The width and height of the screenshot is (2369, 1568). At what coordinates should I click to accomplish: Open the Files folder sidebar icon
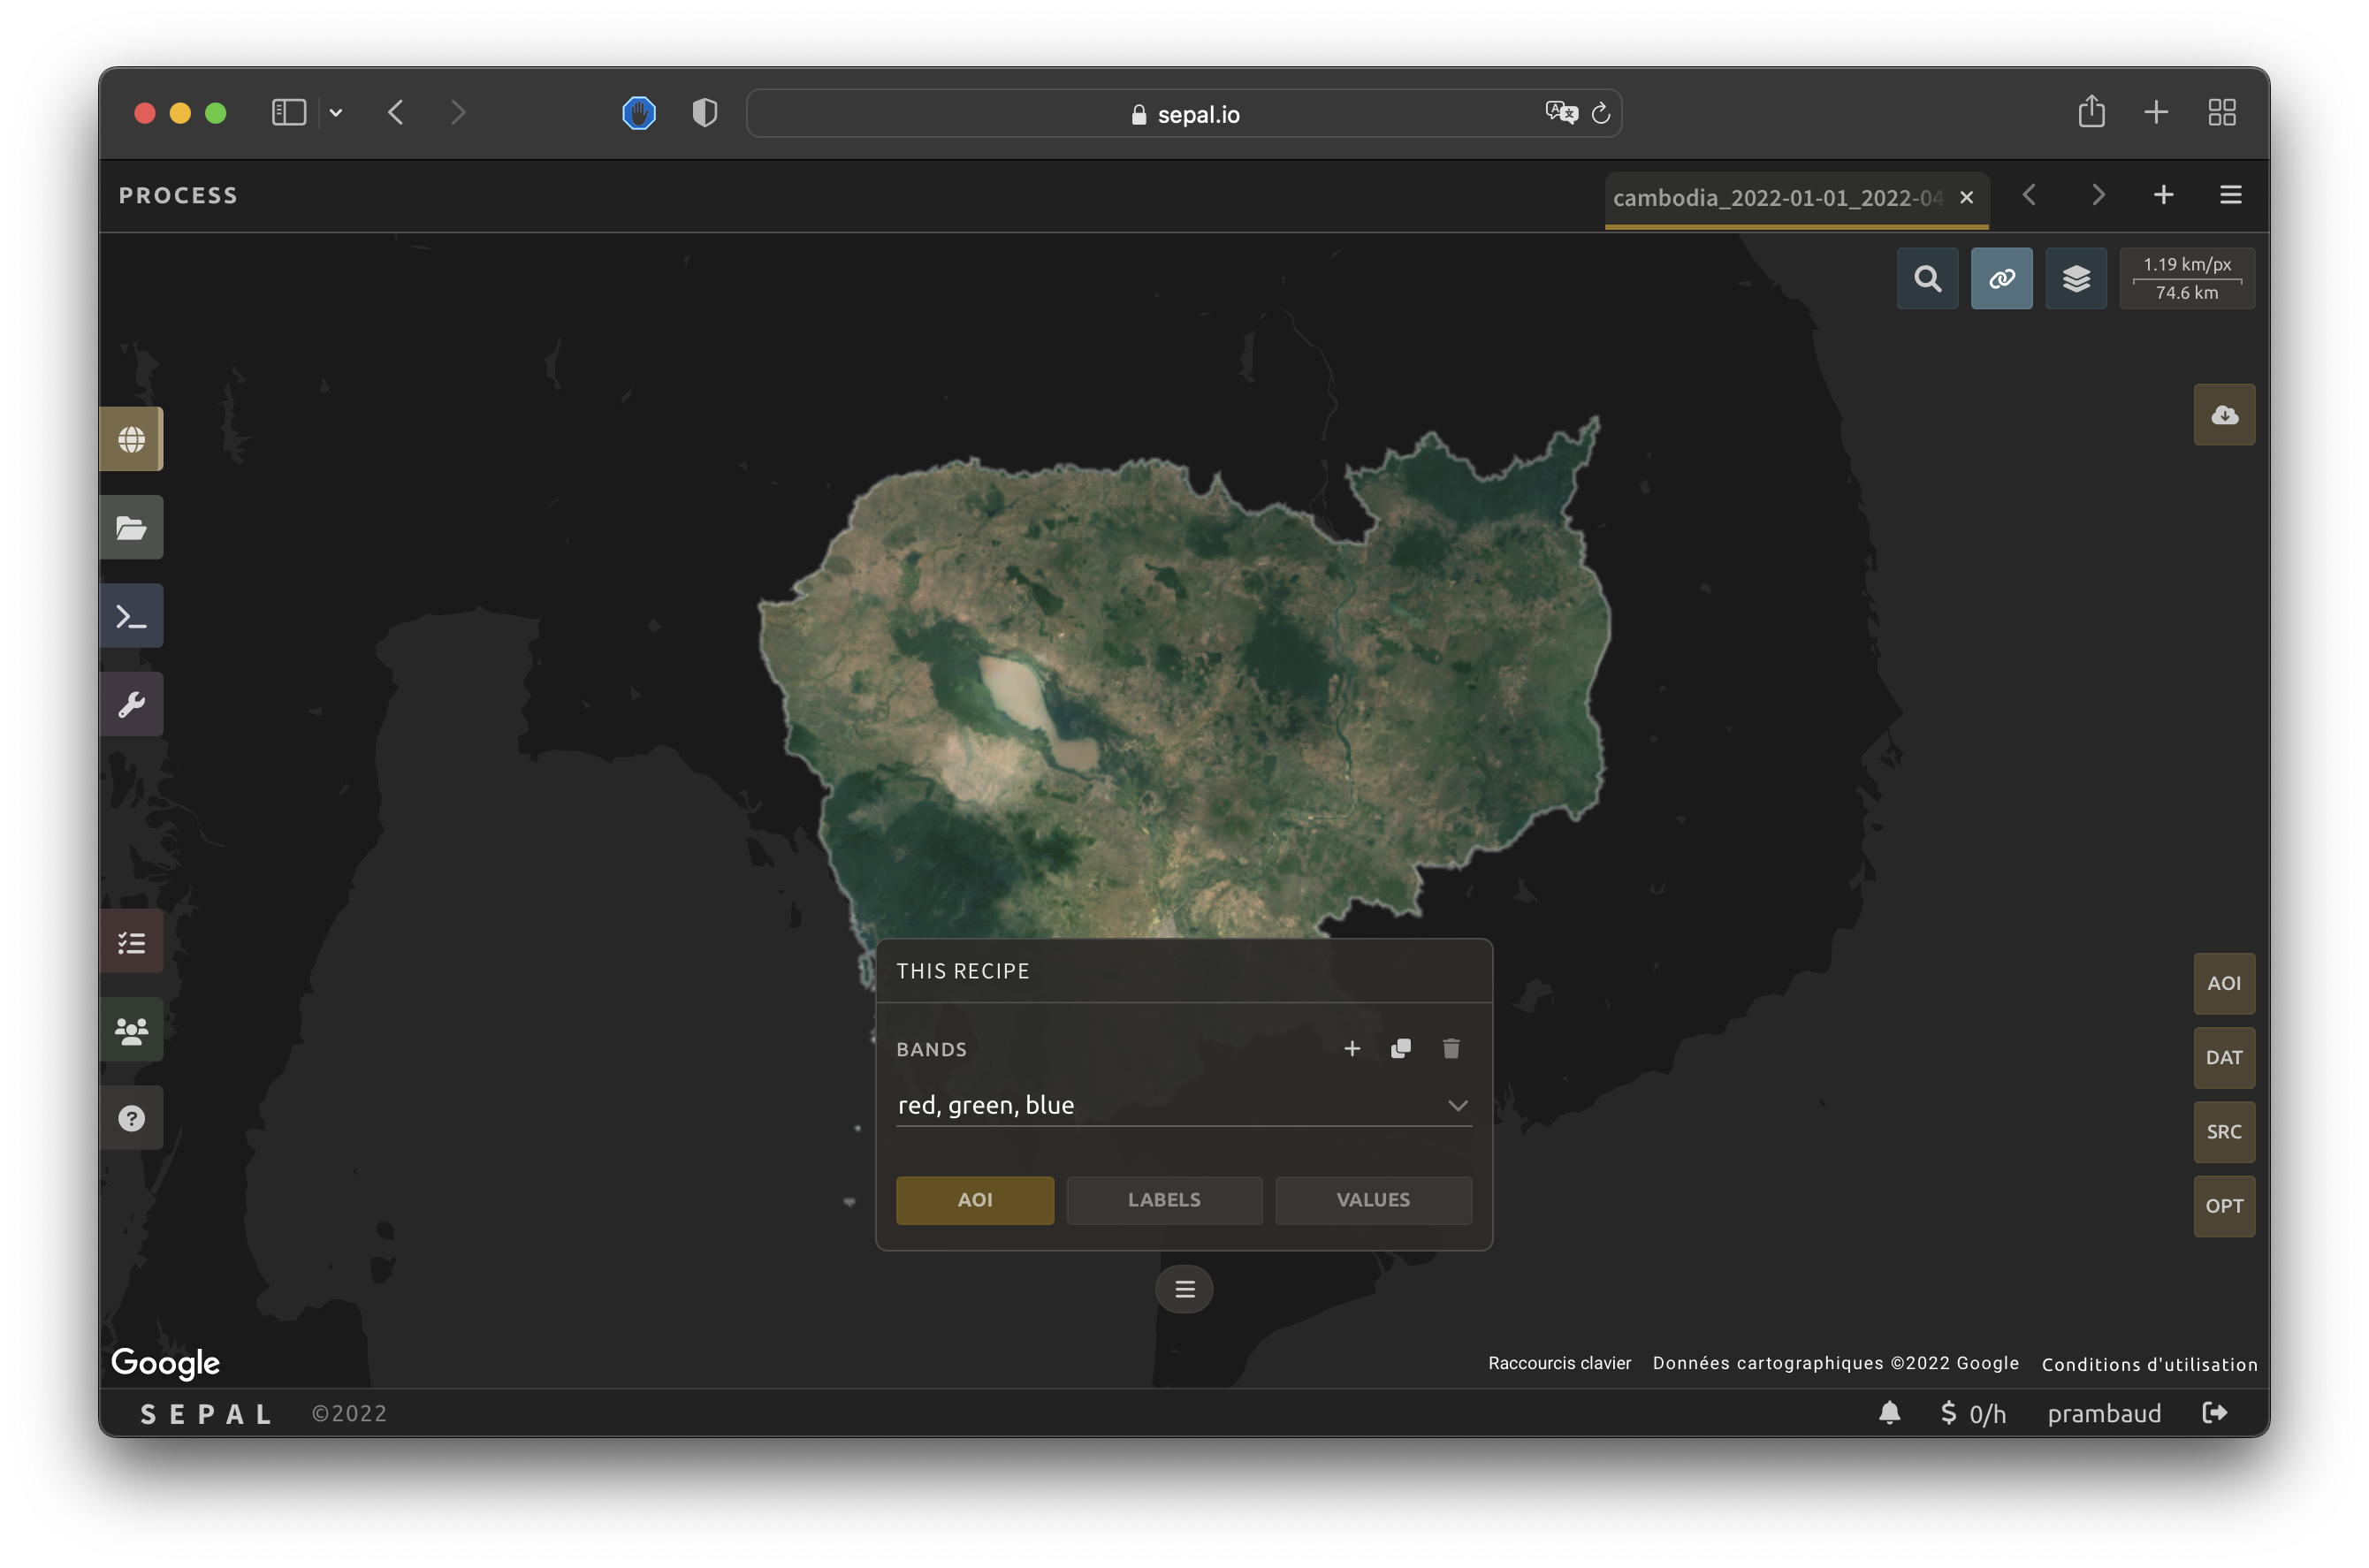(x=131, y=527)
